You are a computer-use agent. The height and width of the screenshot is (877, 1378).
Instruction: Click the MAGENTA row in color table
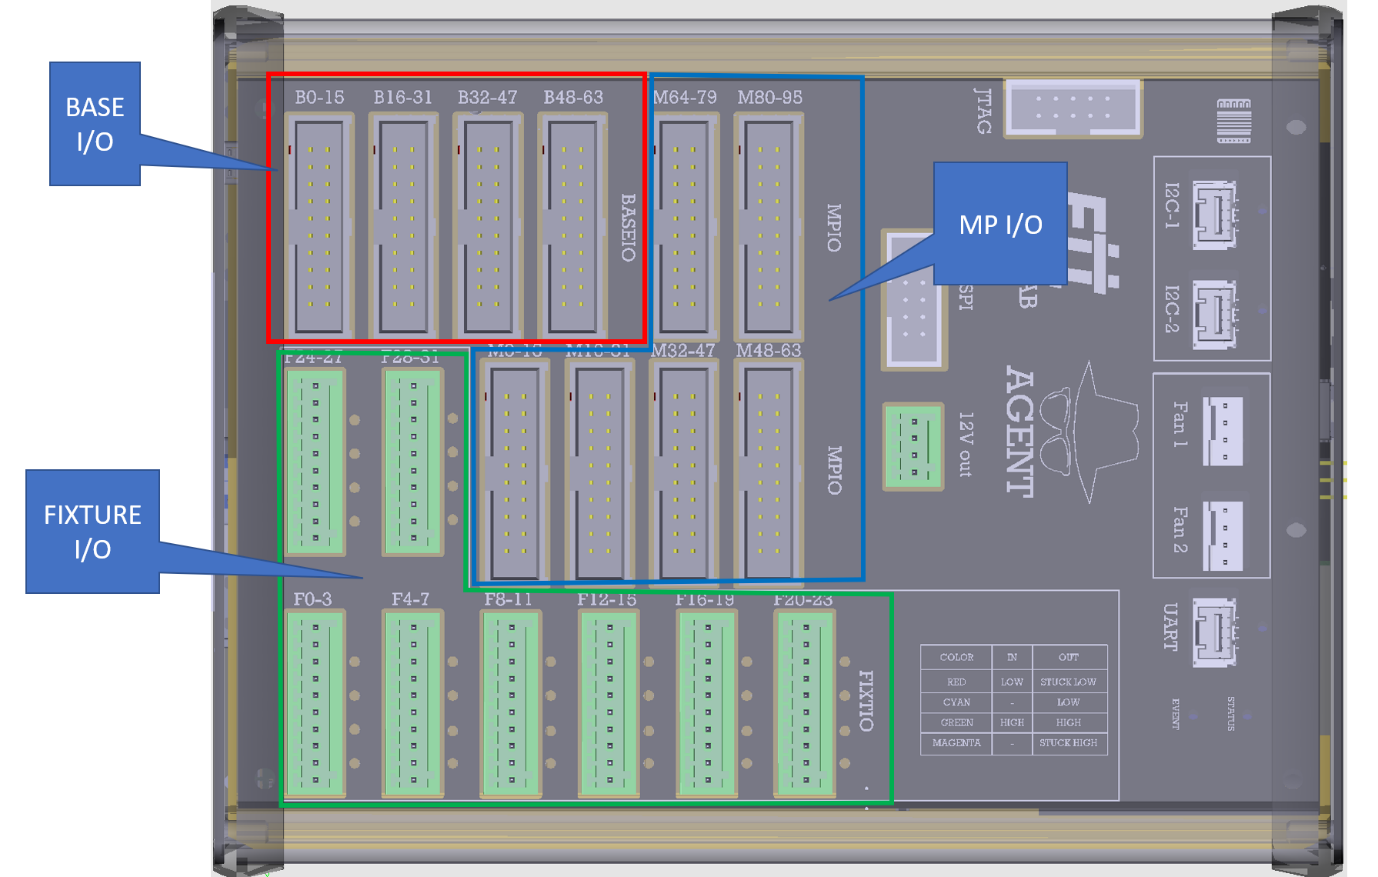[x=1013, y=743]
